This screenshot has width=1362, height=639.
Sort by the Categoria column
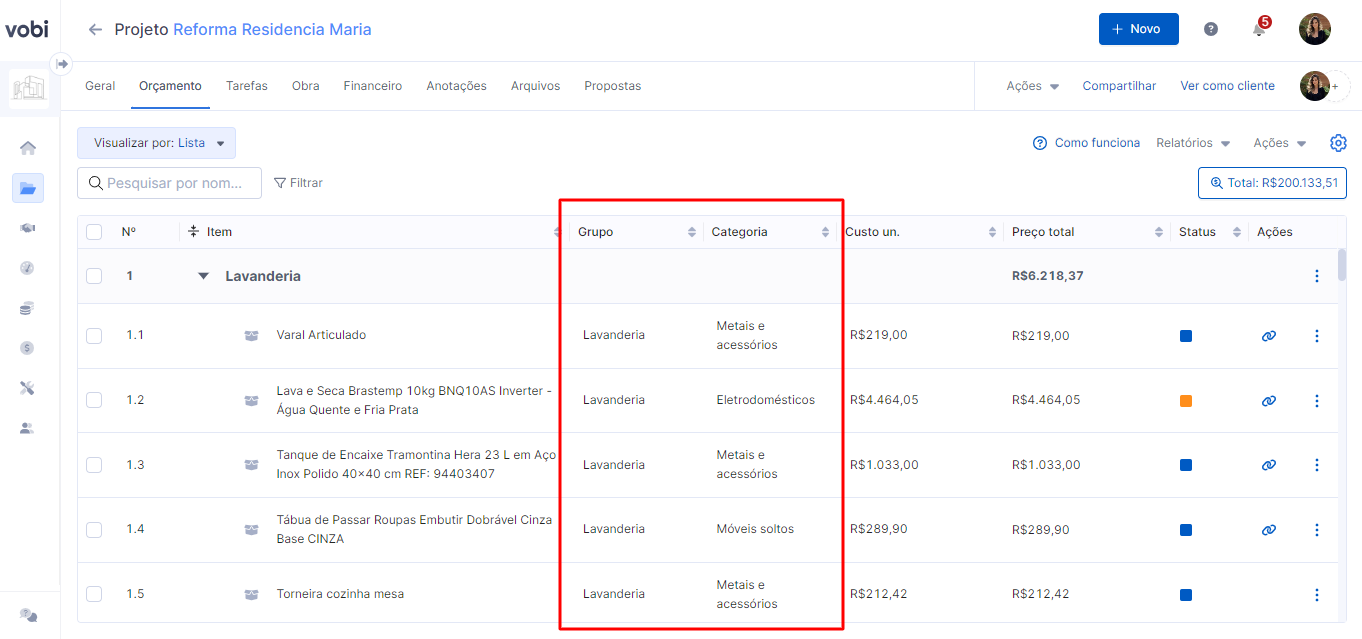[x=825, y=232]
